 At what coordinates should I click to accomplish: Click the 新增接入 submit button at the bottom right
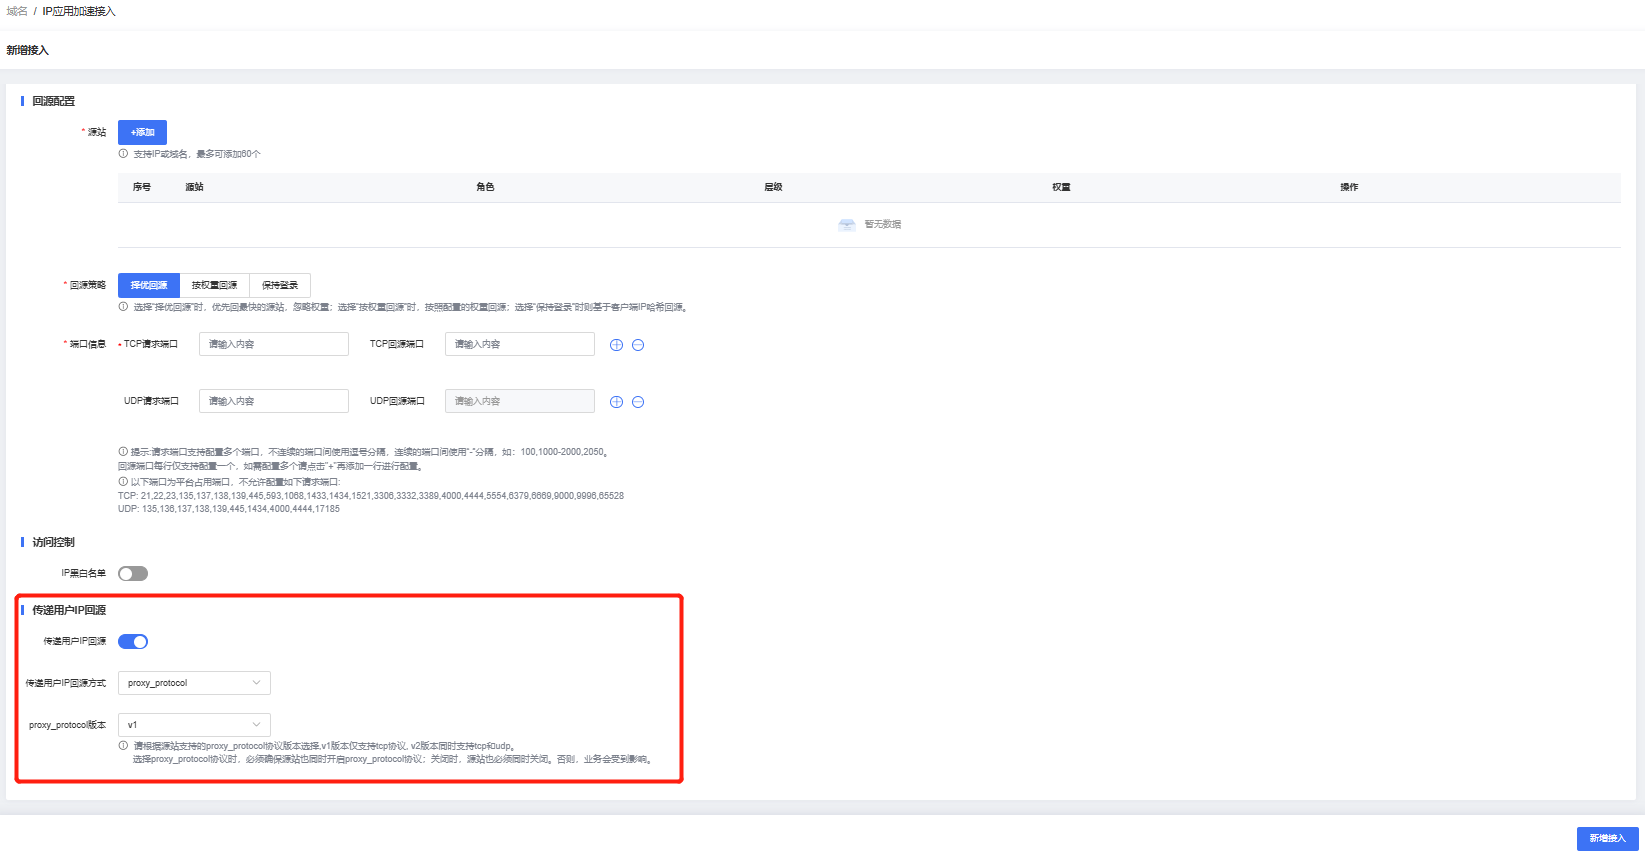tap(1608, 839)
